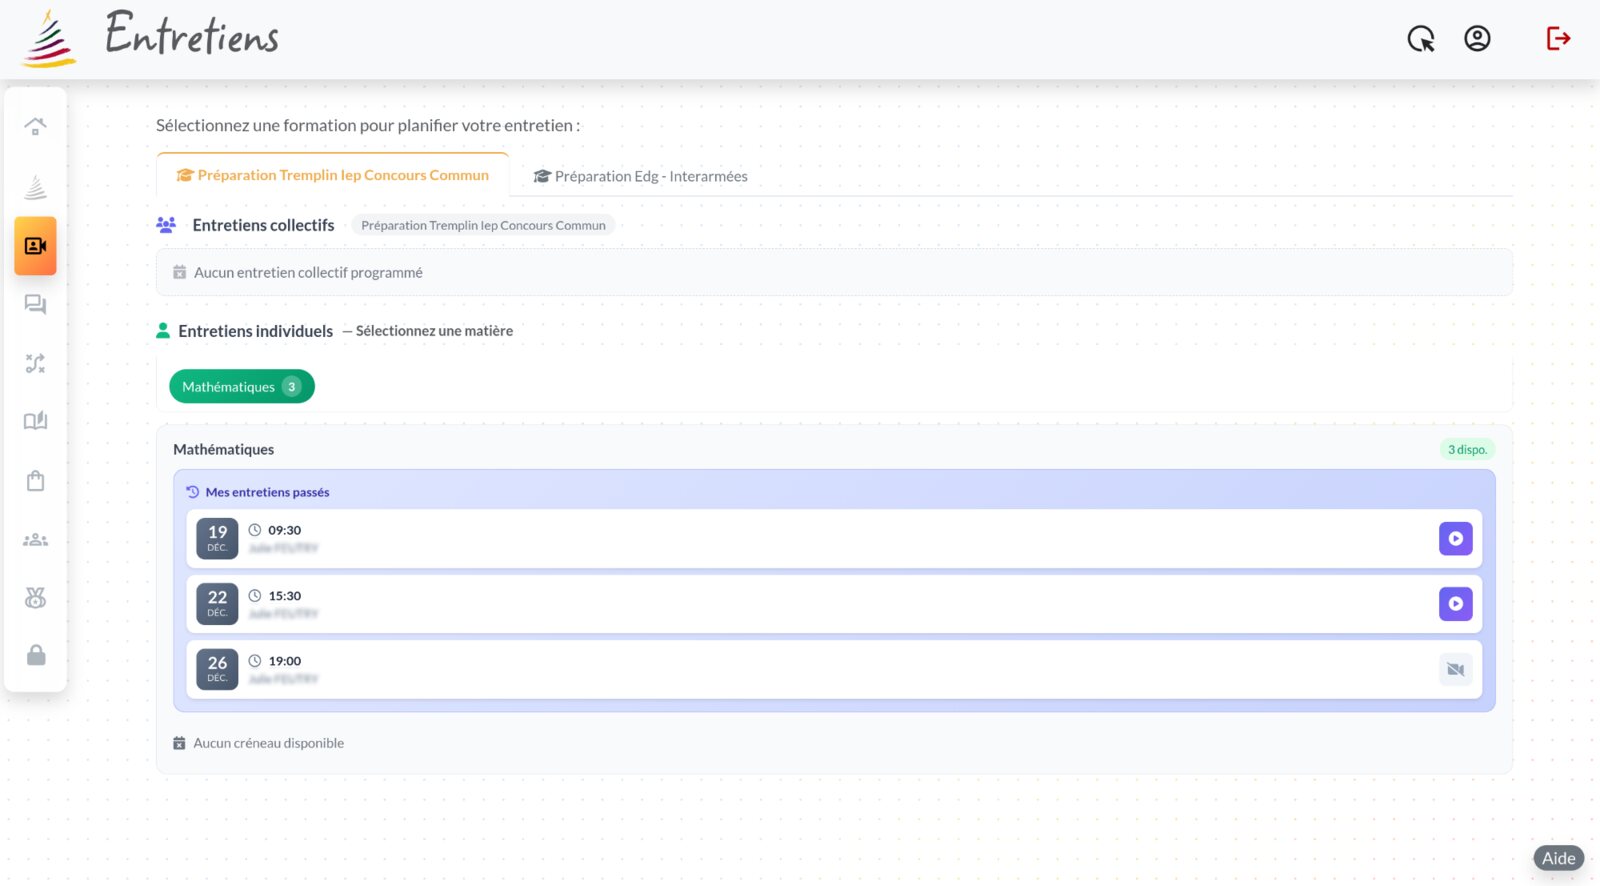Click the Préparation Tremplin Iep Concours Commun tag
This screenshot has width=1600, height=886.
click(483, 225)
